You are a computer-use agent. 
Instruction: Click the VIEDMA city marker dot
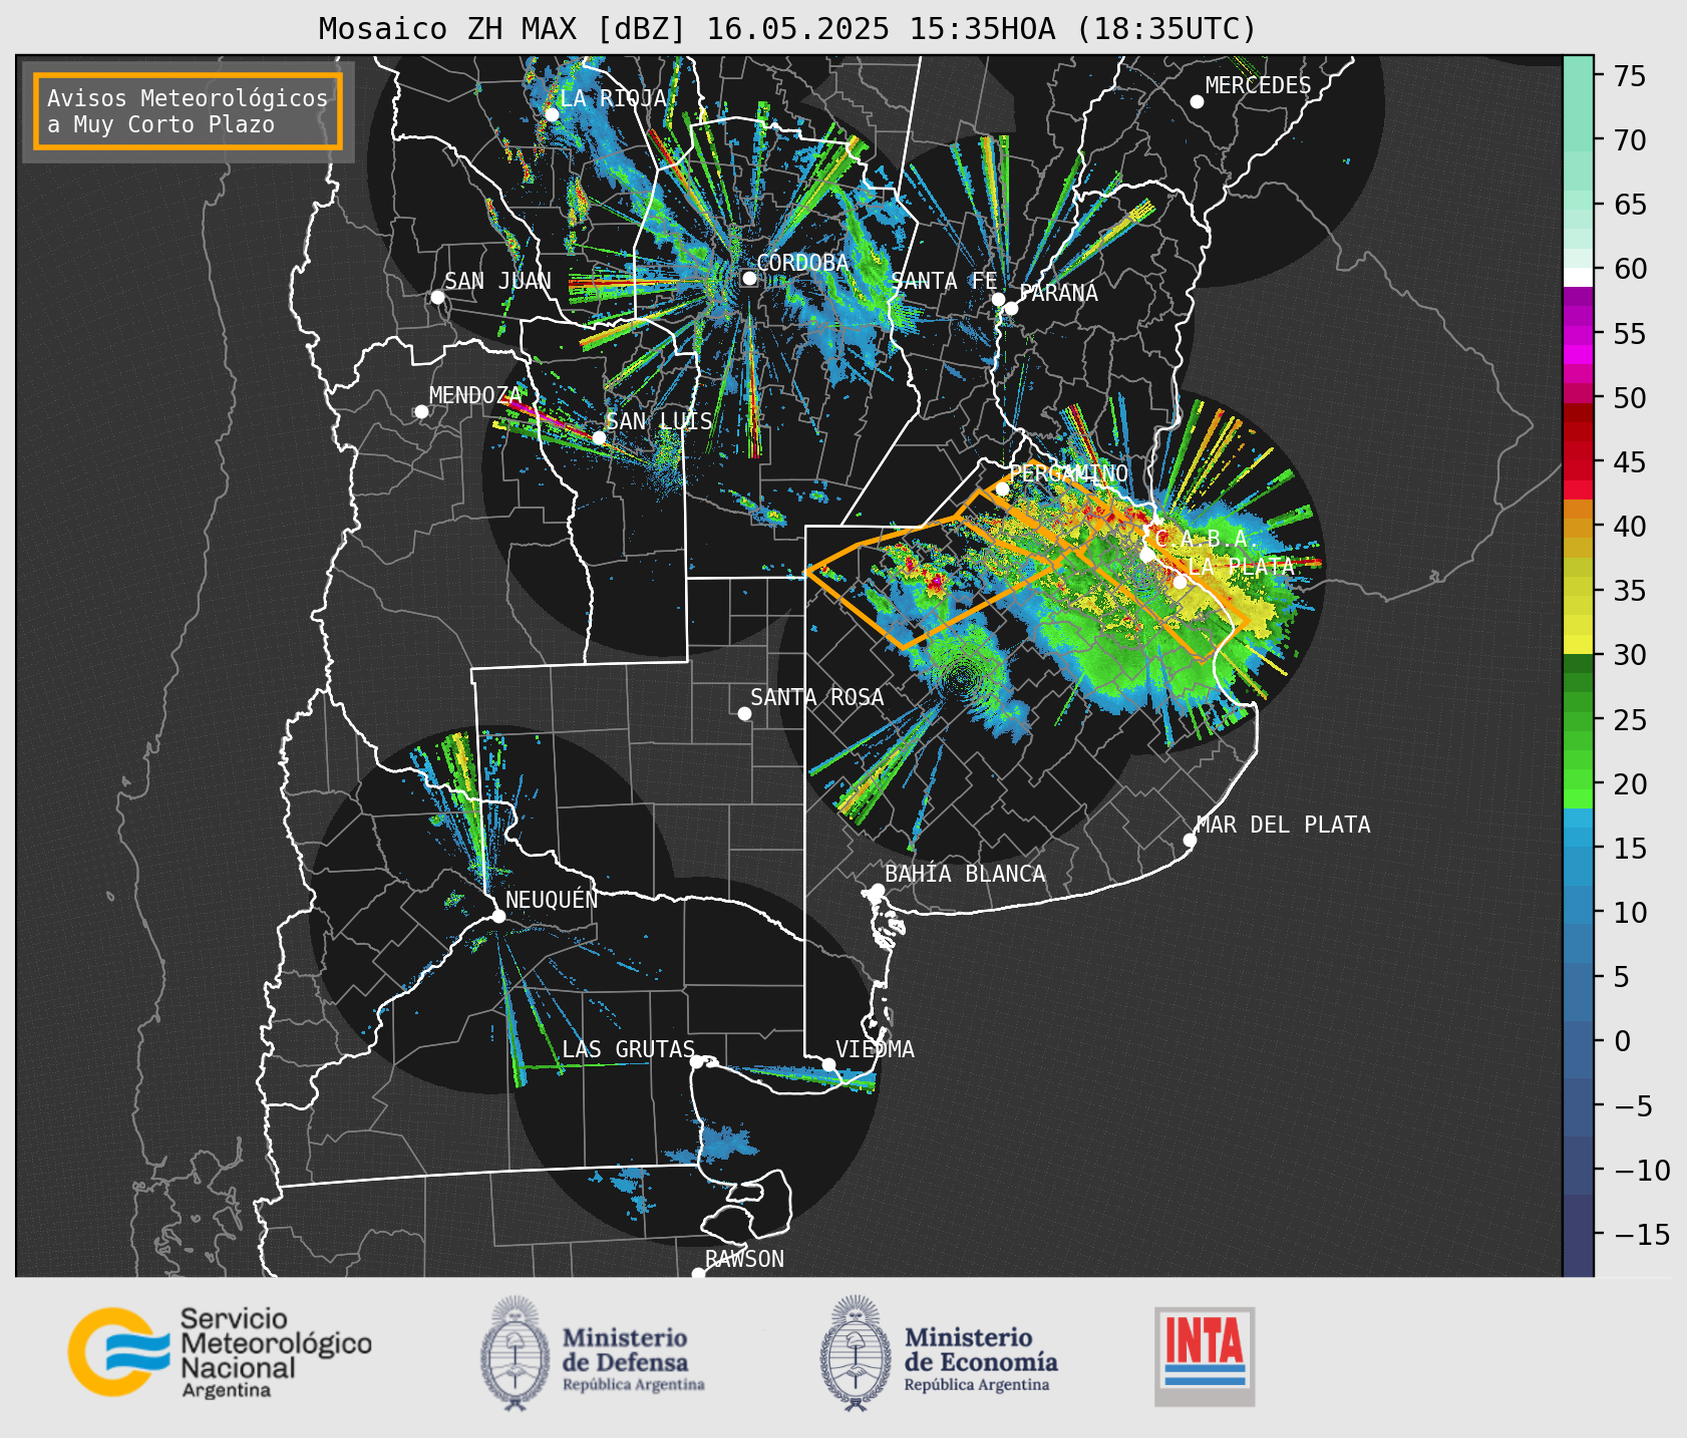point(828,1064)
